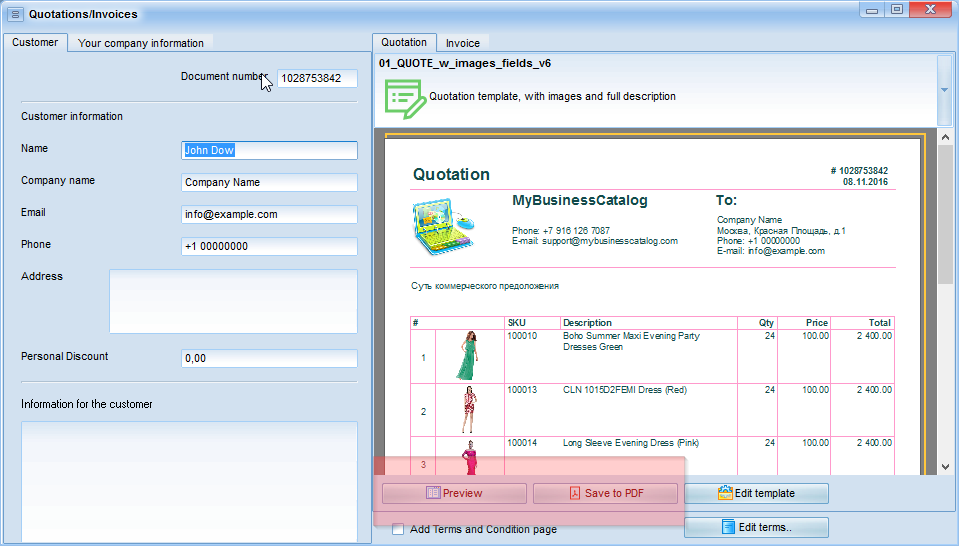Enable Add Terms and Condition page
Screen dimensions: 959x546
(x=398, y=529)
